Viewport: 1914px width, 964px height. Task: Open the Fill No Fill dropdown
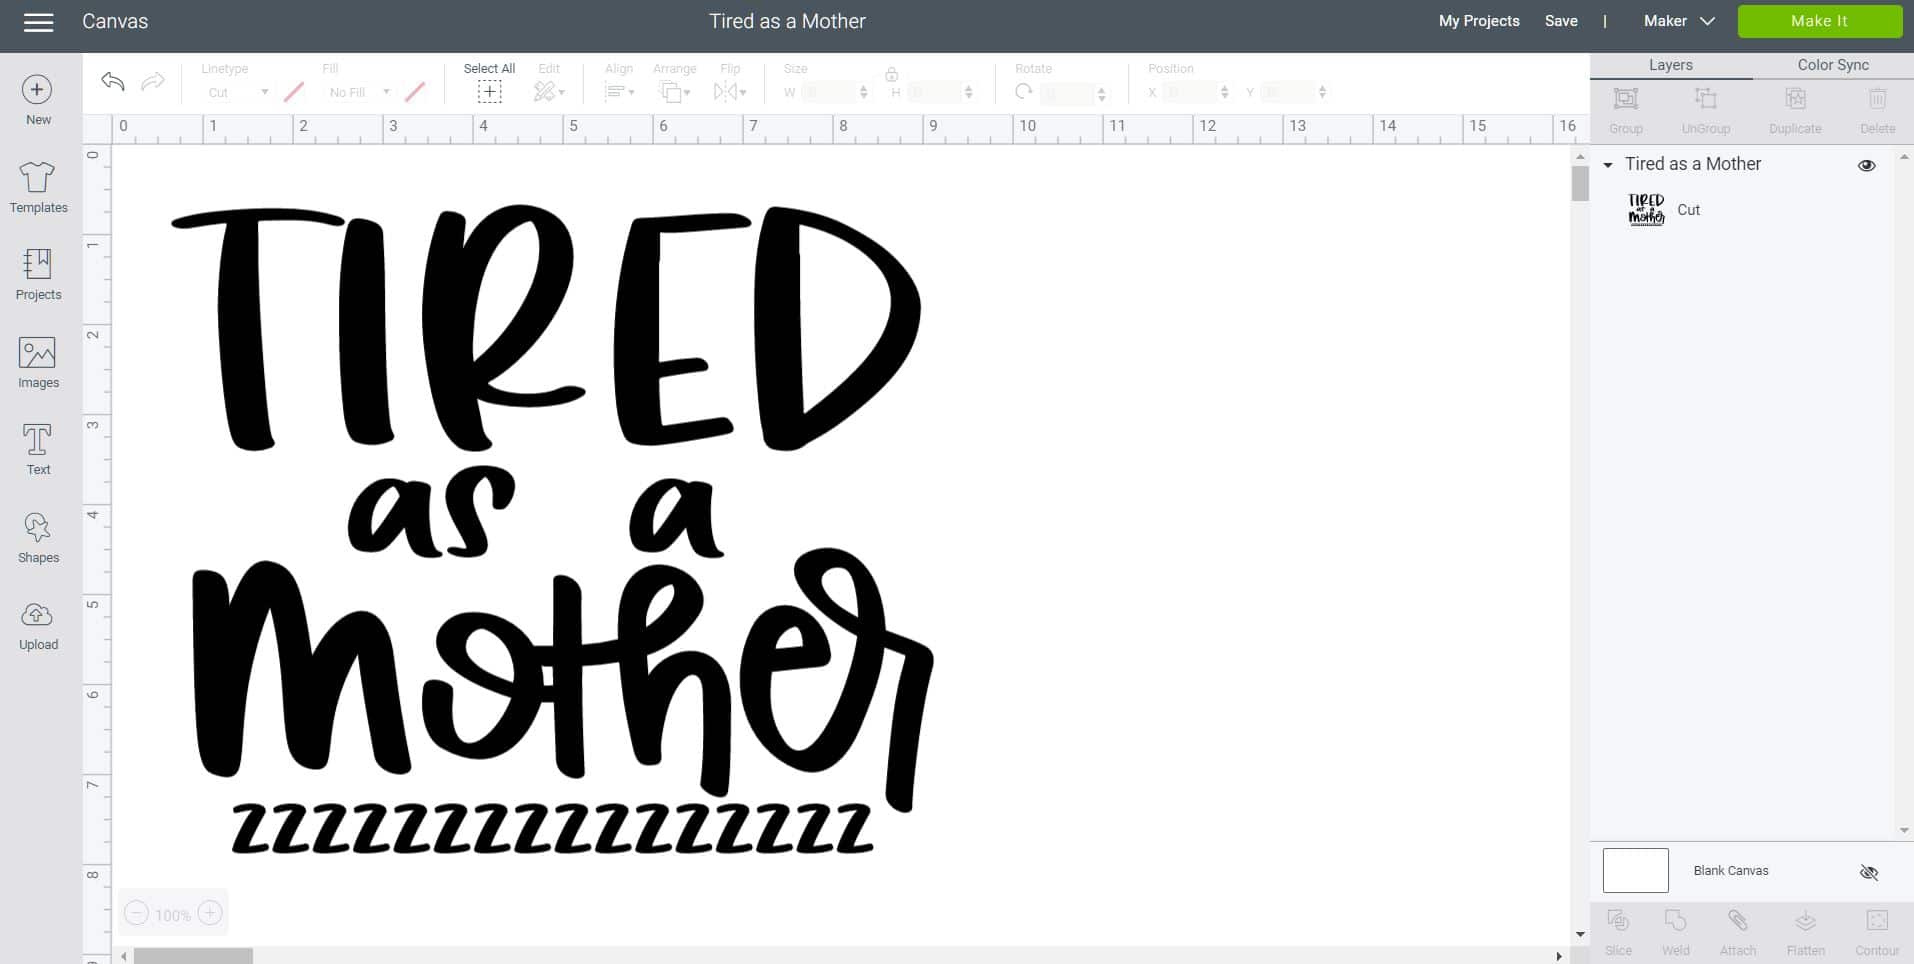[x=359, y=92]
